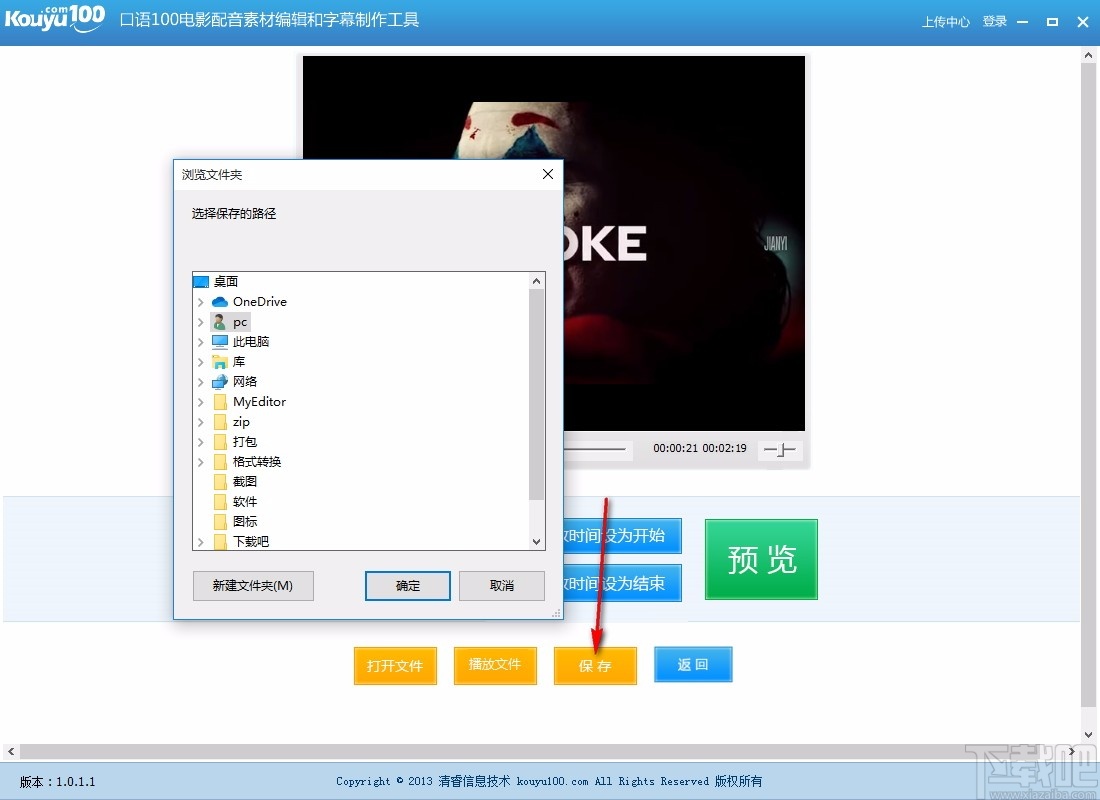Click the 时间设为开始 button
Screen dimensions: 1100x800
tap(622, 536)
